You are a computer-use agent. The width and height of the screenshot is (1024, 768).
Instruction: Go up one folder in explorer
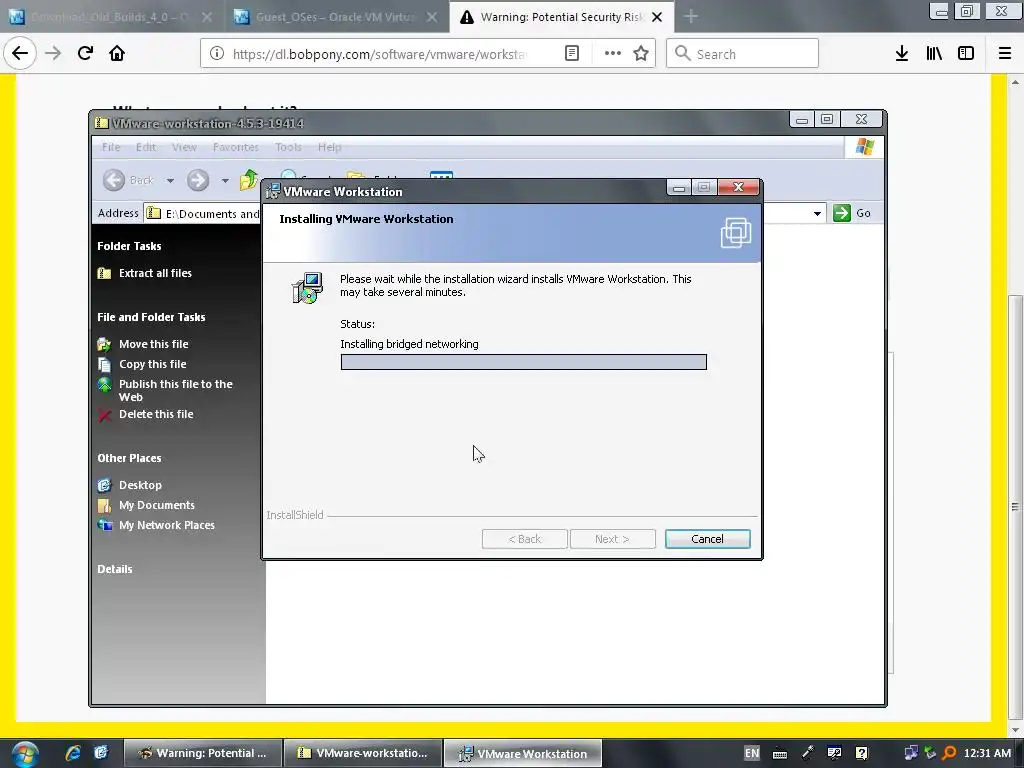248,179
